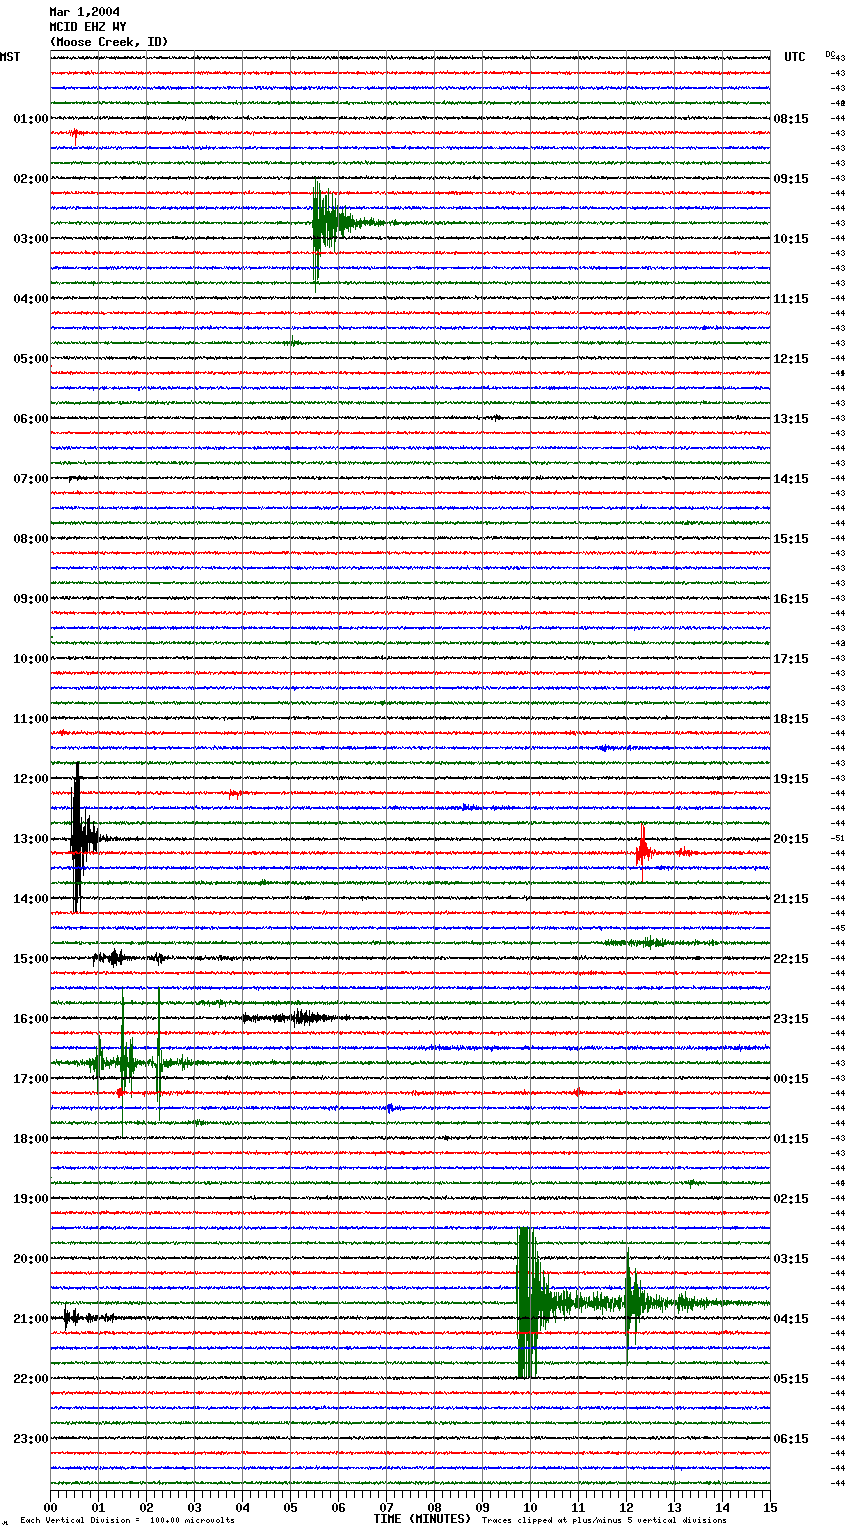Select the '14:00' MST time label
850x1534 pixels.
[31, 899]
